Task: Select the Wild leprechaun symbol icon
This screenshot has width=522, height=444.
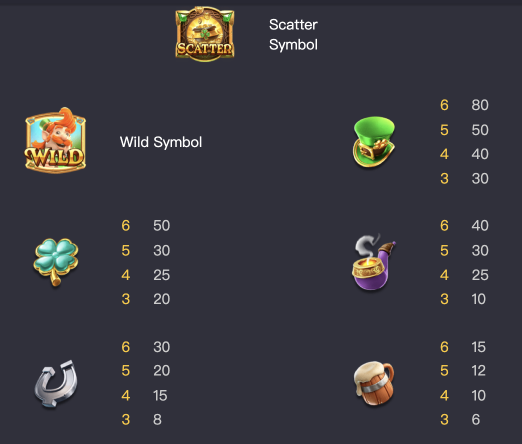Action: click(x=56, y=140)
